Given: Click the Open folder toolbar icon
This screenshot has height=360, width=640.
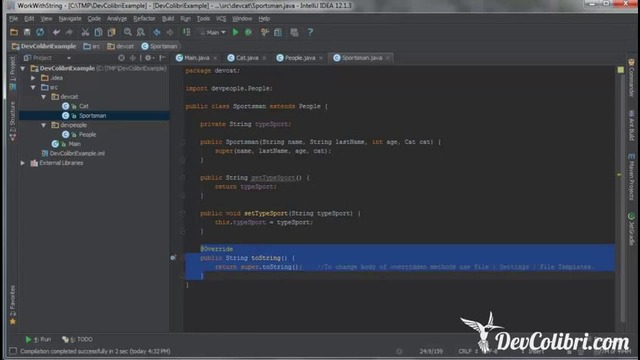Looking at the screenshot, I should pos(14,32).
